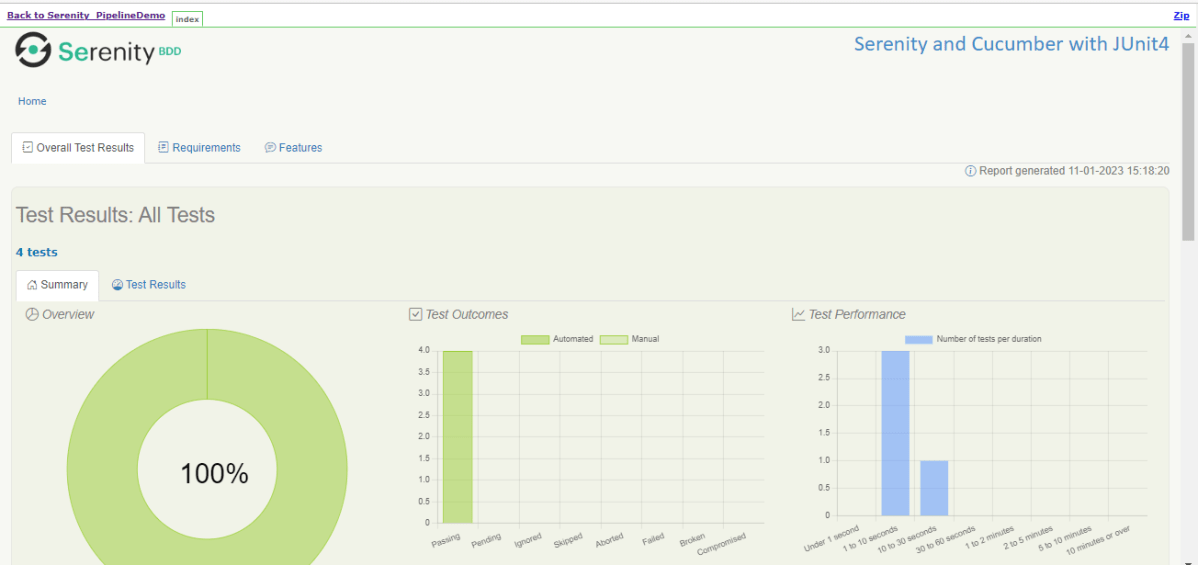The height and width of the screenshot is (565, 1198).
Task: Click the Summary home icon
Action: point(32,285)
